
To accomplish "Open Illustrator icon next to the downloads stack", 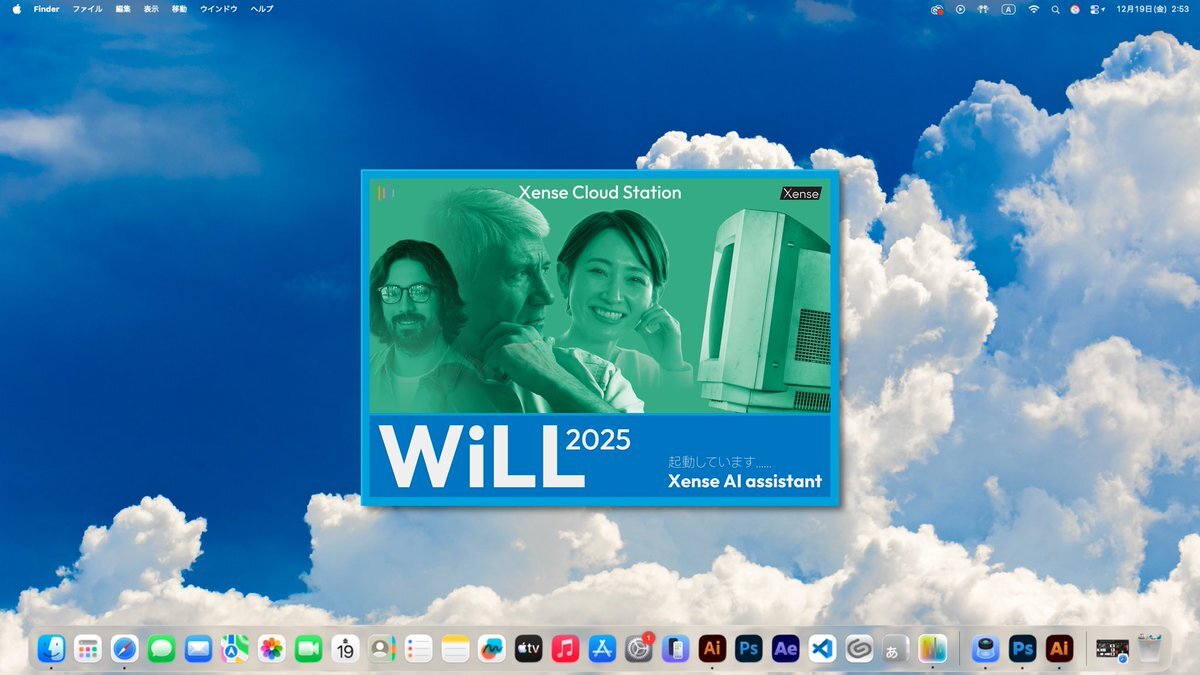I will (1059, 649).
